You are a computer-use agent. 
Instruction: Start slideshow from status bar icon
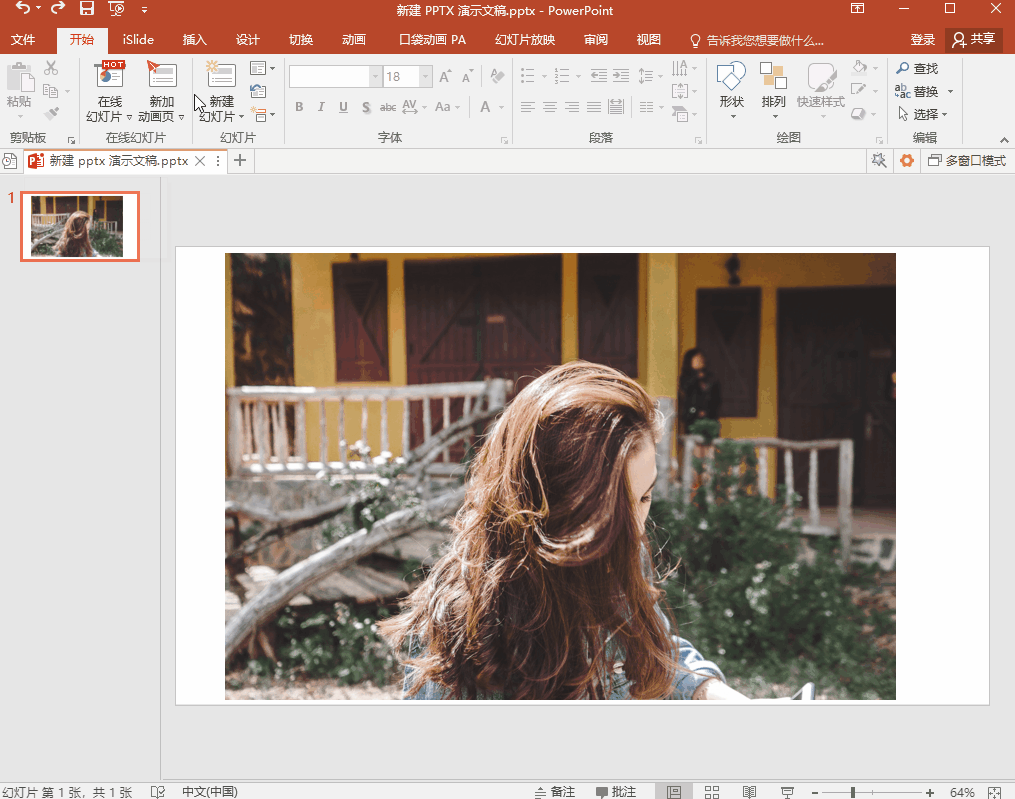(x=785, y=792)
